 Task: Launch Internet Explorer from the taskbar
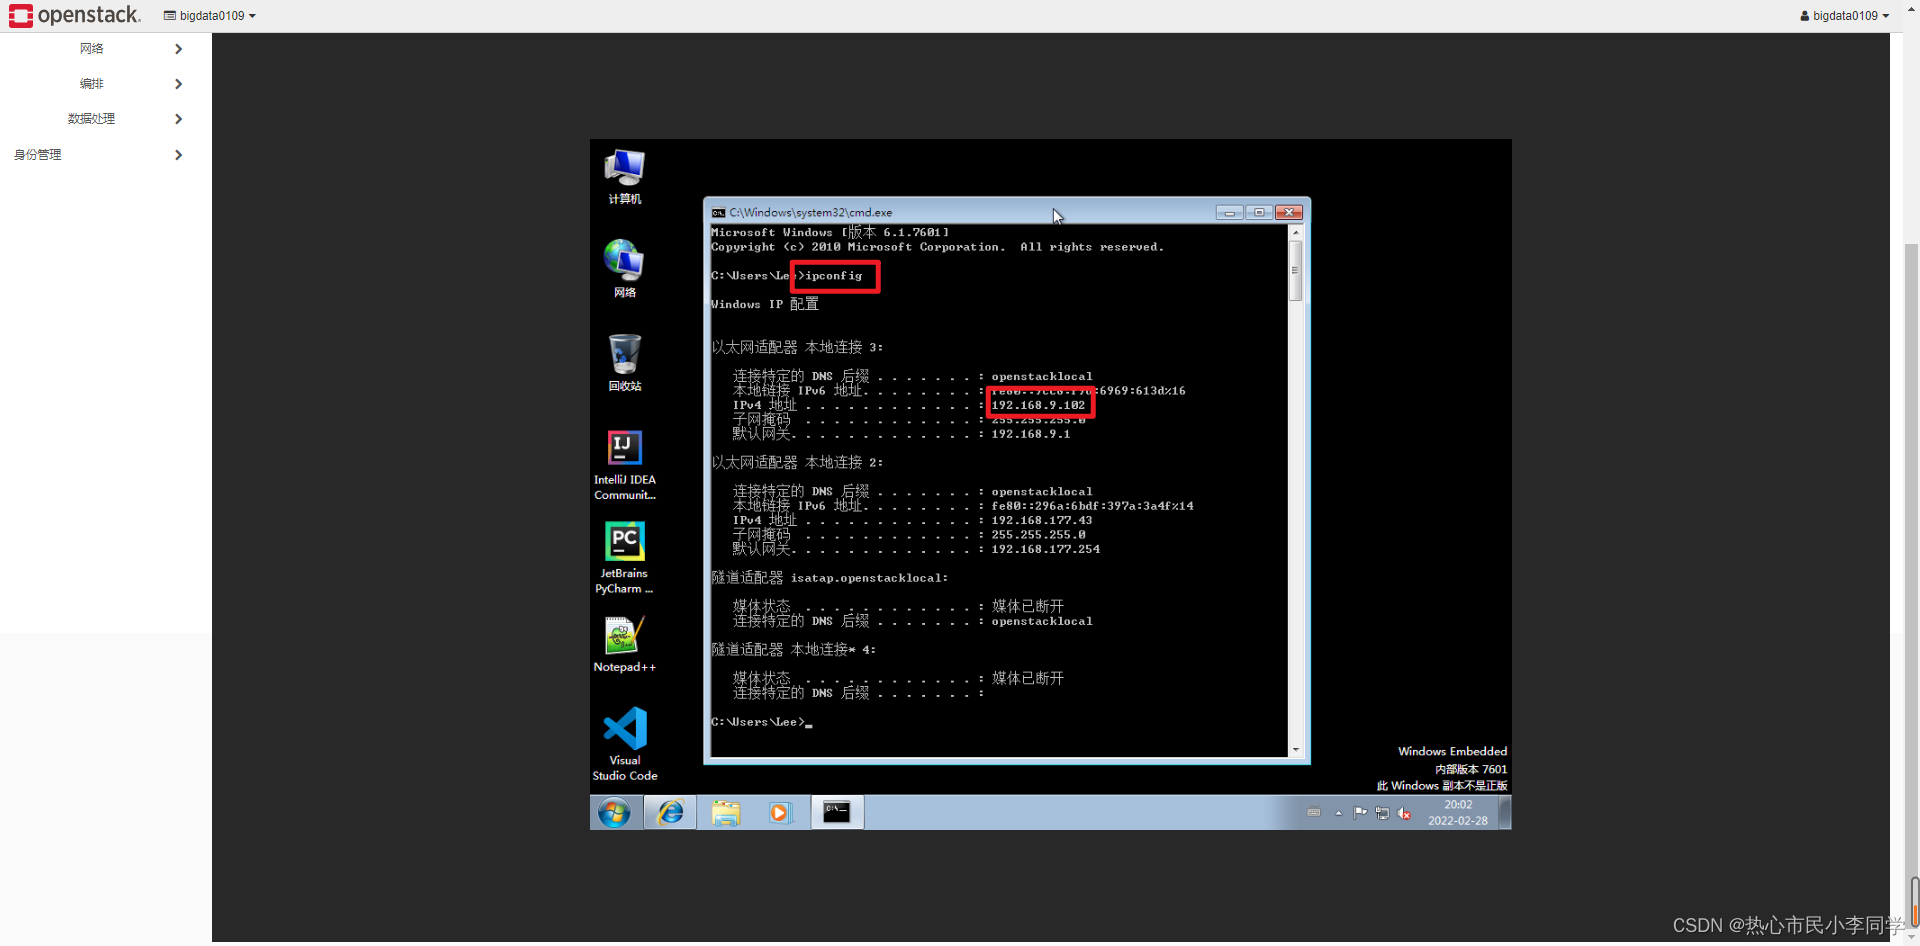click(x=670, y=813)
